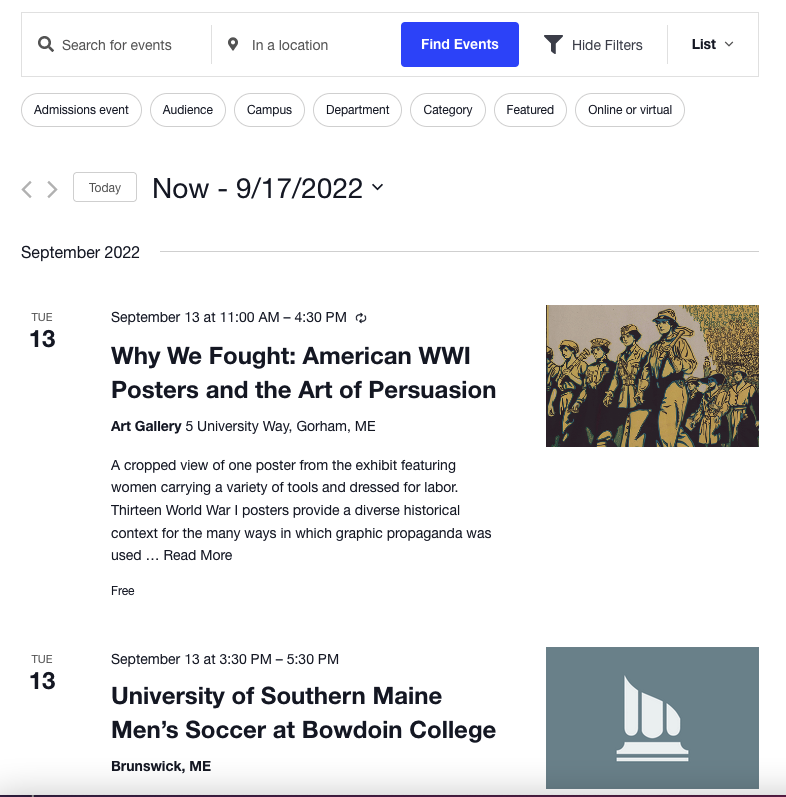
Task: Open the Campus filter
Action: [269, 110]
